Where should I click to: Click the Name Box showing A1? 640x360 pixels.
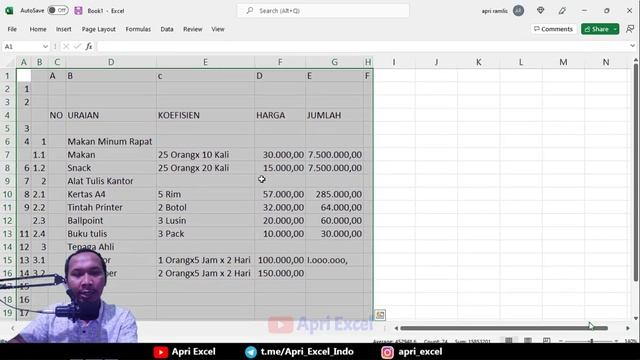[22, 47]
